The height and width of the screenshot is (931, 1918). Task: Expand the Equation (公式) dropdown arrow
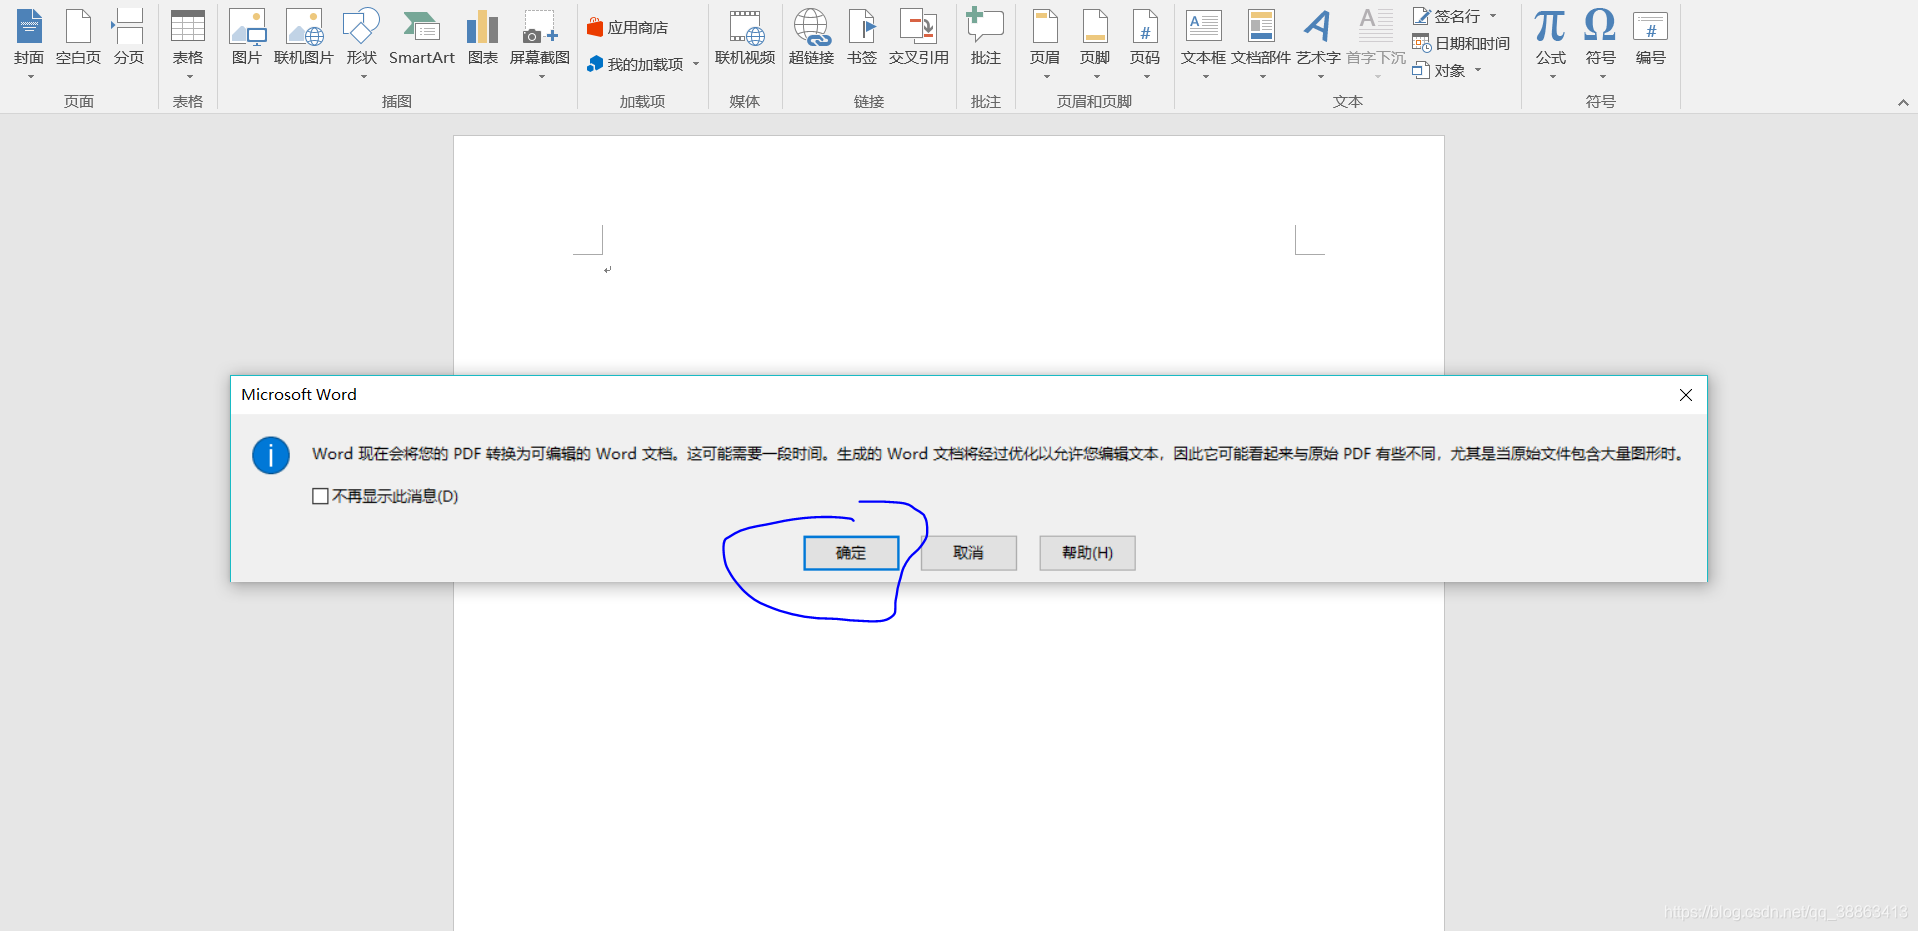[1552, 77]
